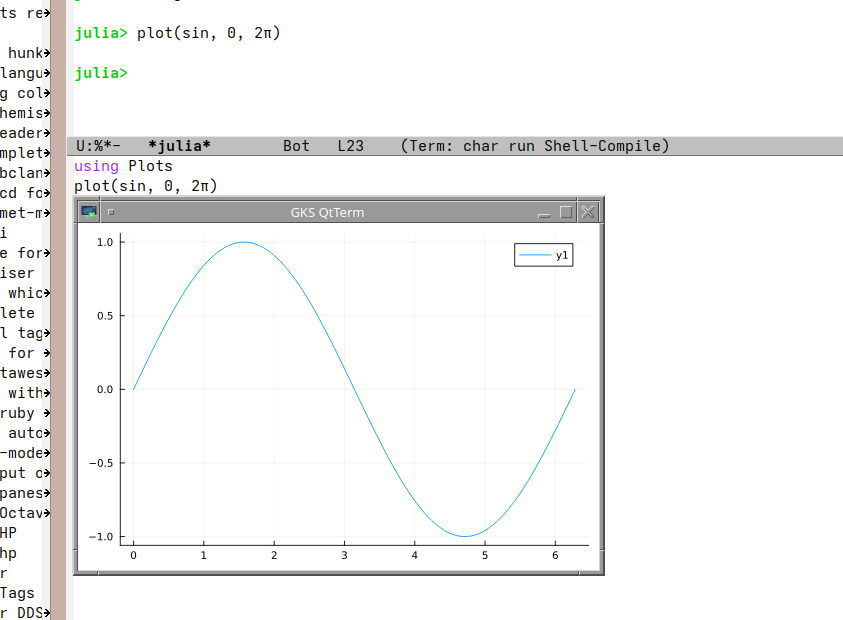
Task: Open the GKS QtTerm window menu icon
Action: [x=89, y=212]
